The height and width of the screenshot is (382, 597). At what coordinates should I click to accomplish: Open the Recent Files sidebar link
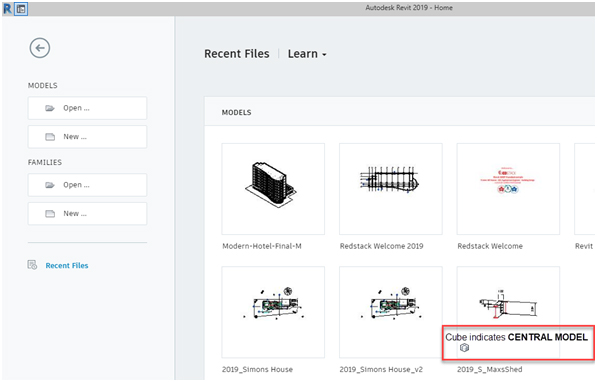click(67, 265)
